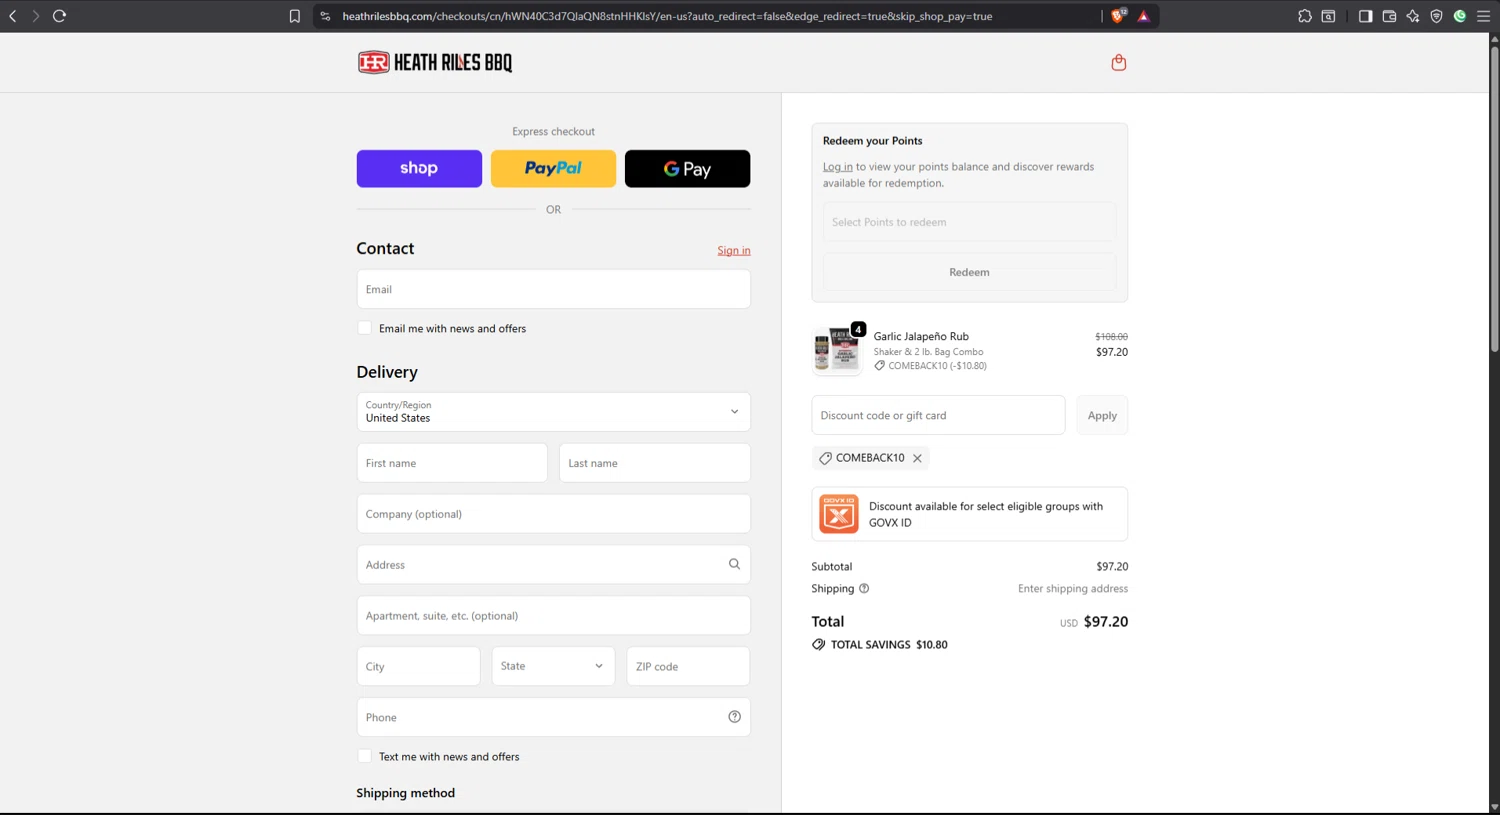Image resolution: width=1500 pixels, height=815 pixels.
Task: Open the shopping cart bag icon
Action: tap(1119, 62)
